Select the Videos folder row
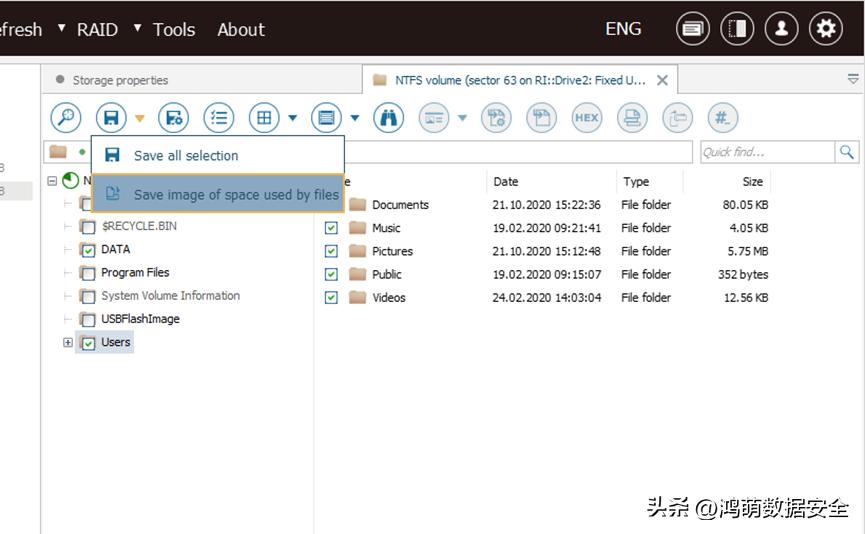The height and width of the screenshot is (534, 865). click(x=545, y=297)
